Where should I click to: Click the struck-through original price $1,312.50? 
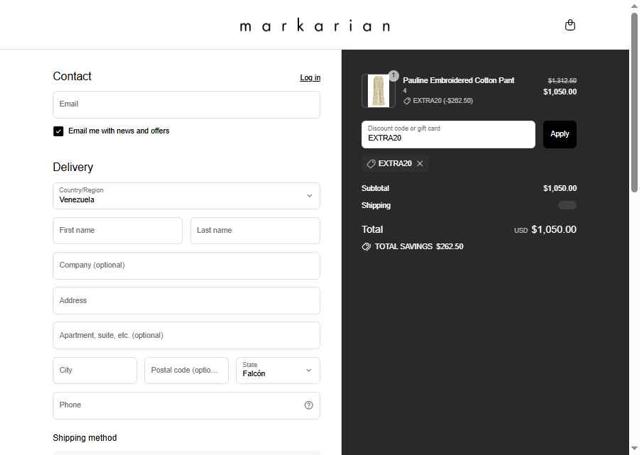(x=562, y=81)
